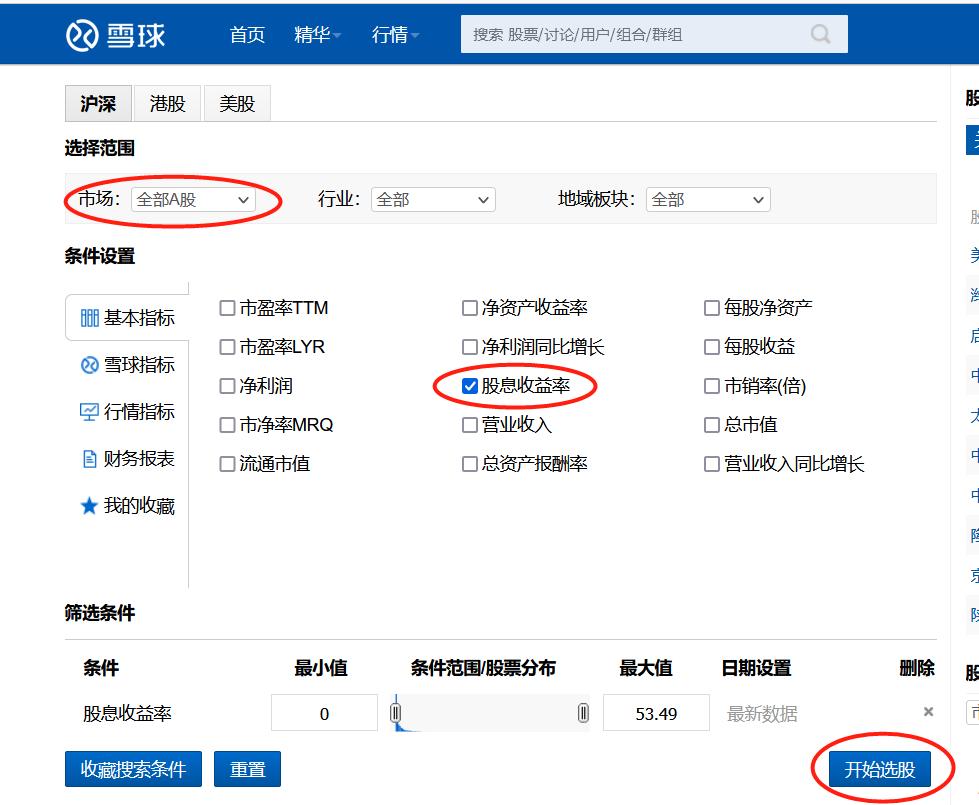Check the 净资产收益率 option
This screenshot has height=805, width=979.
tap(468, 308)
